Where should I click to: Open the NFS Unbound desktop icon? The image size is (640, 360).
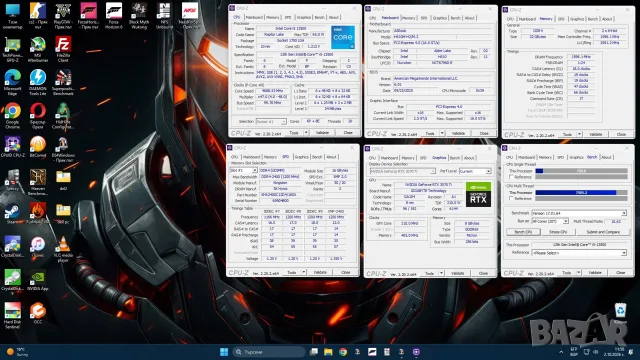164,16
